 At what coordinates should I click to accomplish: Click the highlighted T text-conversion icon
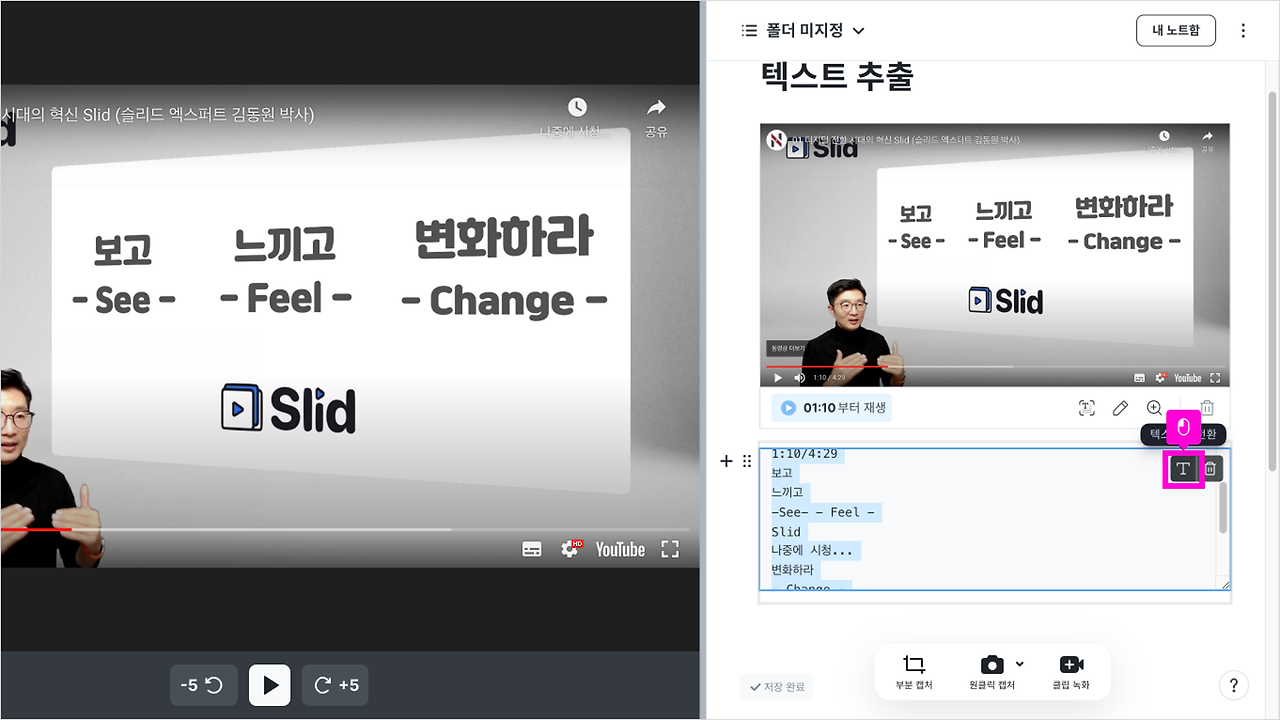pos(1183,468)
